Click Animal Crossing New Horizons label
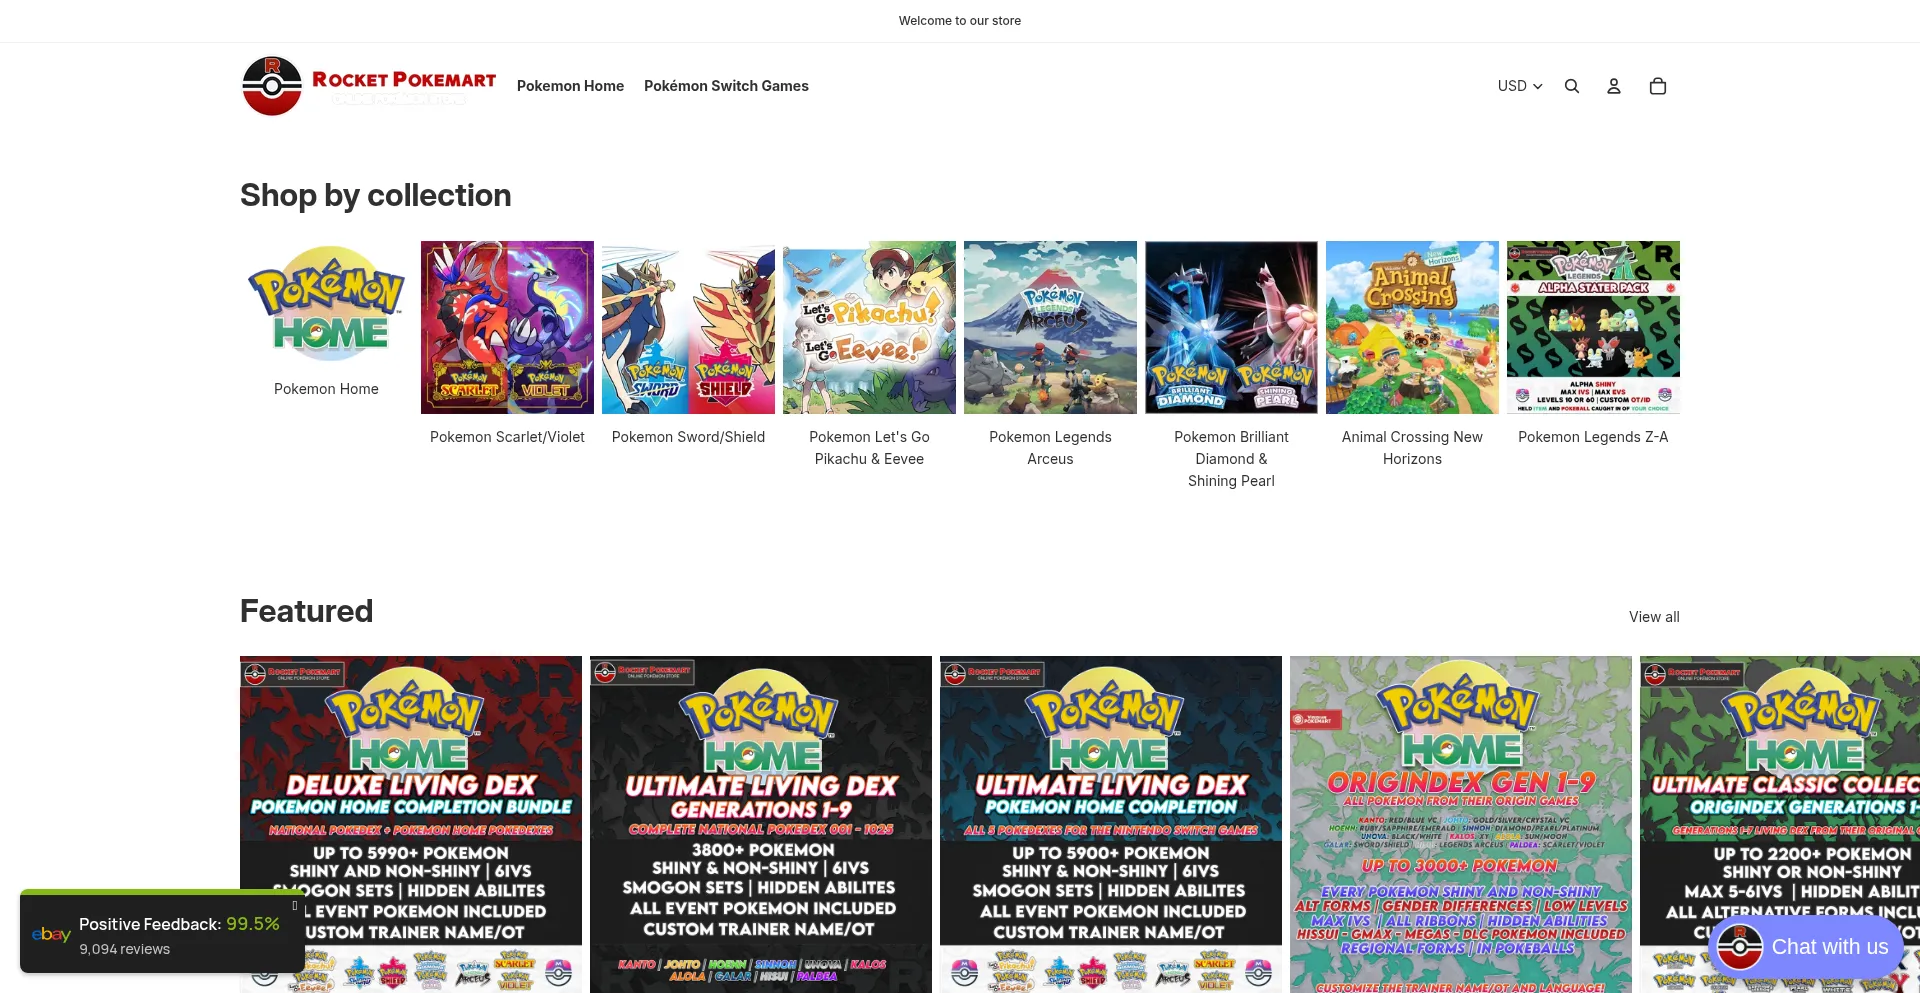The height and width of the screenshot is (993, 1920). pyautogui.click(x=1412, y=448)
